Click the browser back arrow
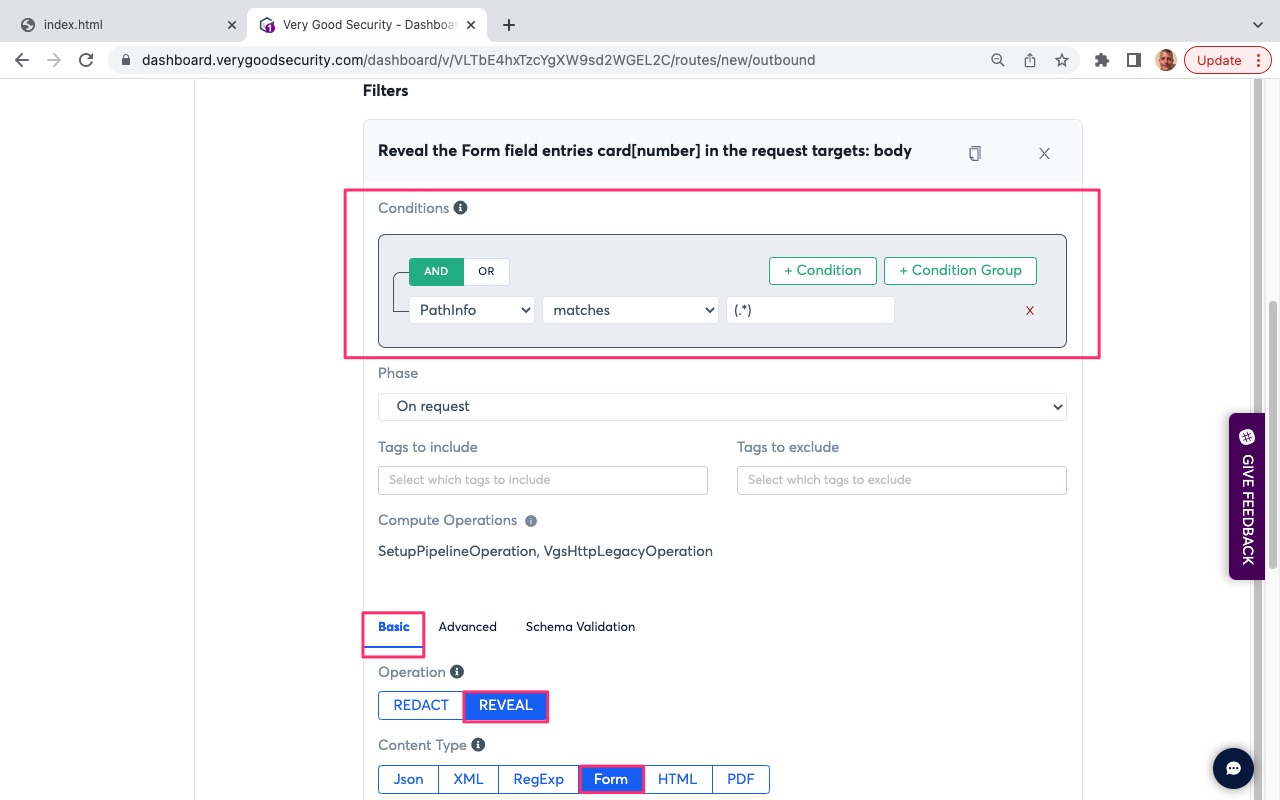Viewport: 1280px width, 800px height. (22, 60)
